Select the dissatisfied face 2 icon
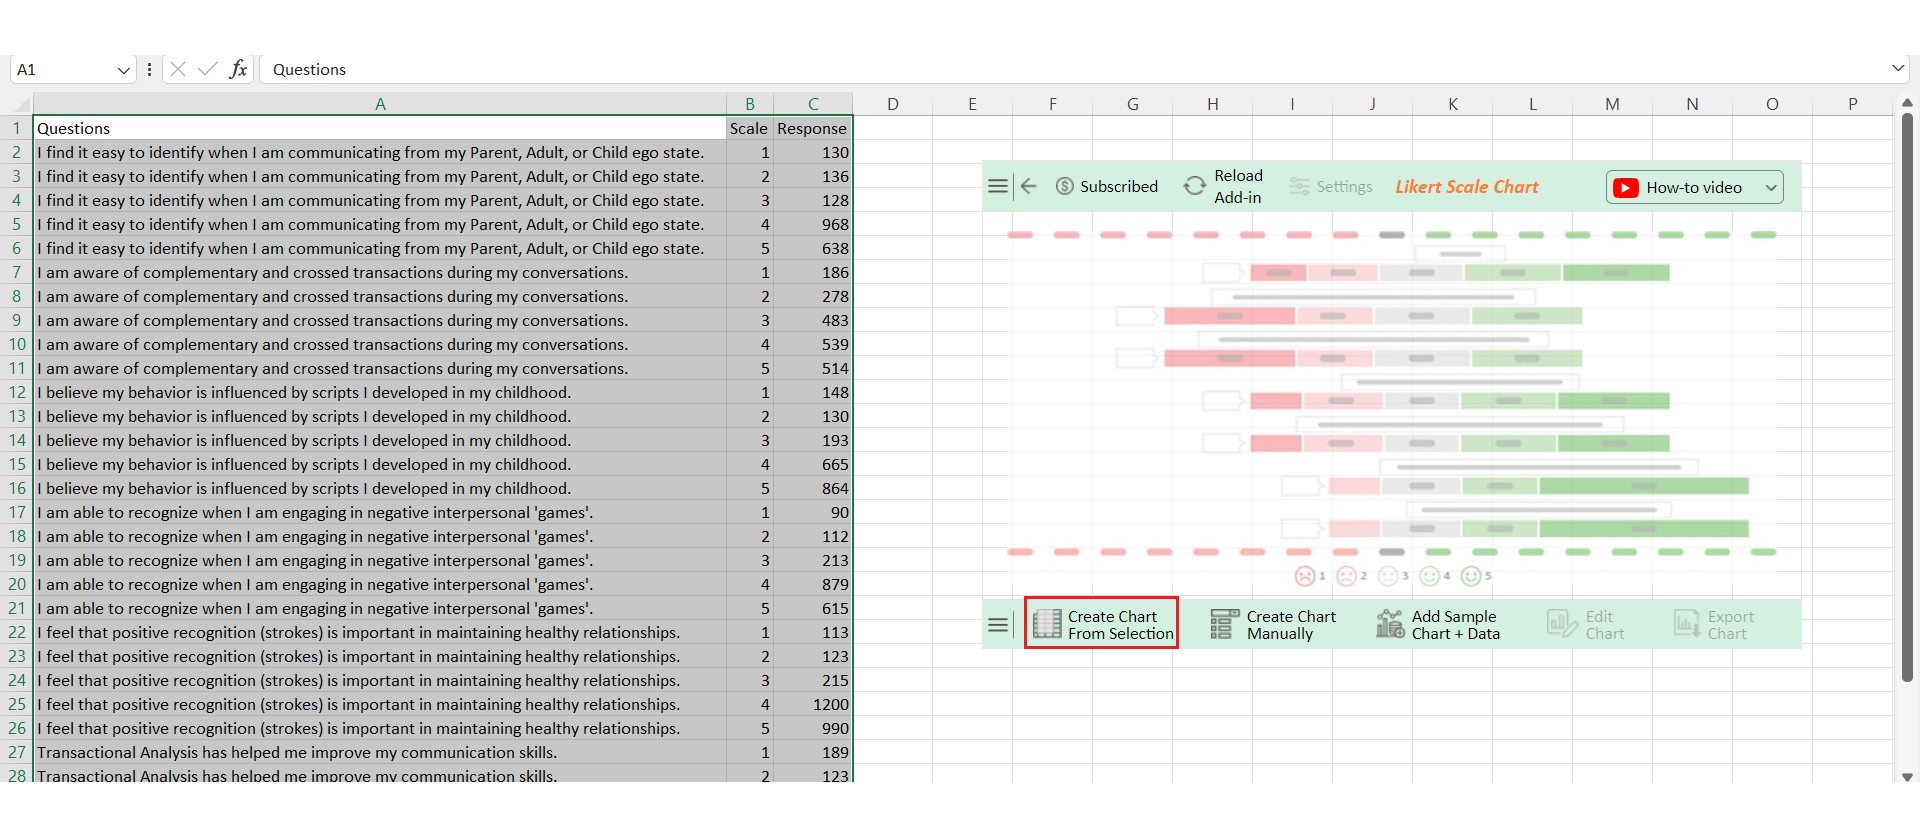The image size is (1920, 837). 1346,576
